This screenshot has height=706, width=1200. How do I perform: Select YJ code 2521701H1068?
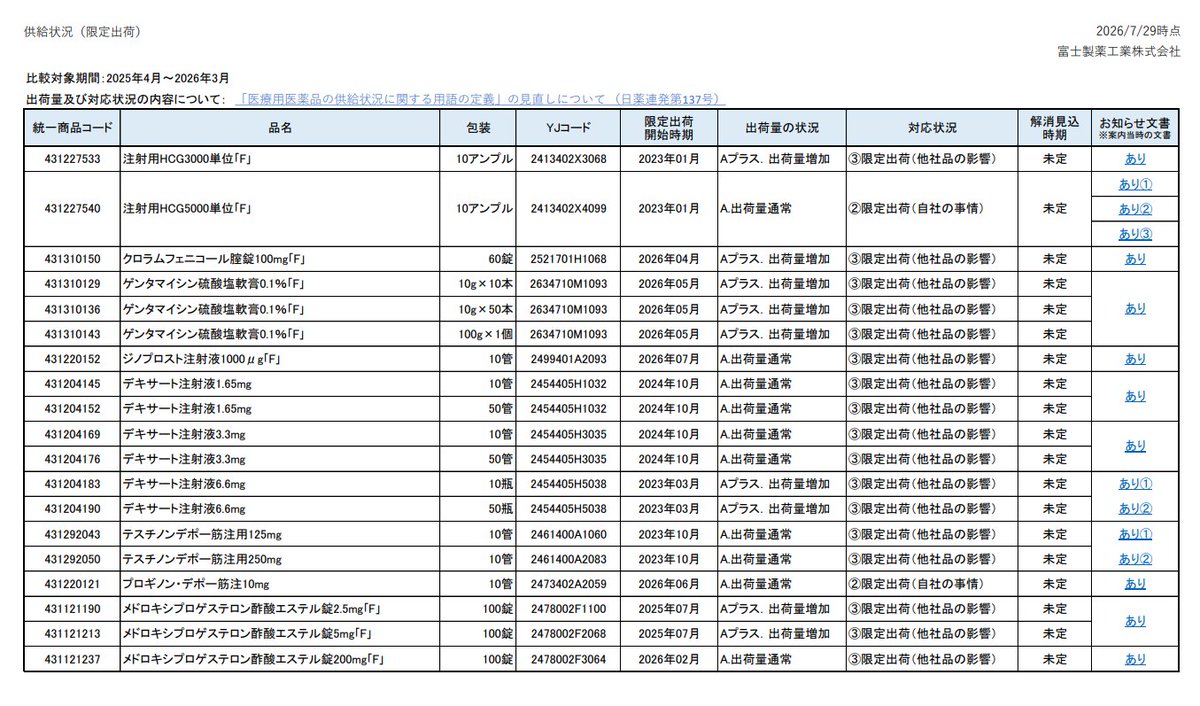coord(568,259)
